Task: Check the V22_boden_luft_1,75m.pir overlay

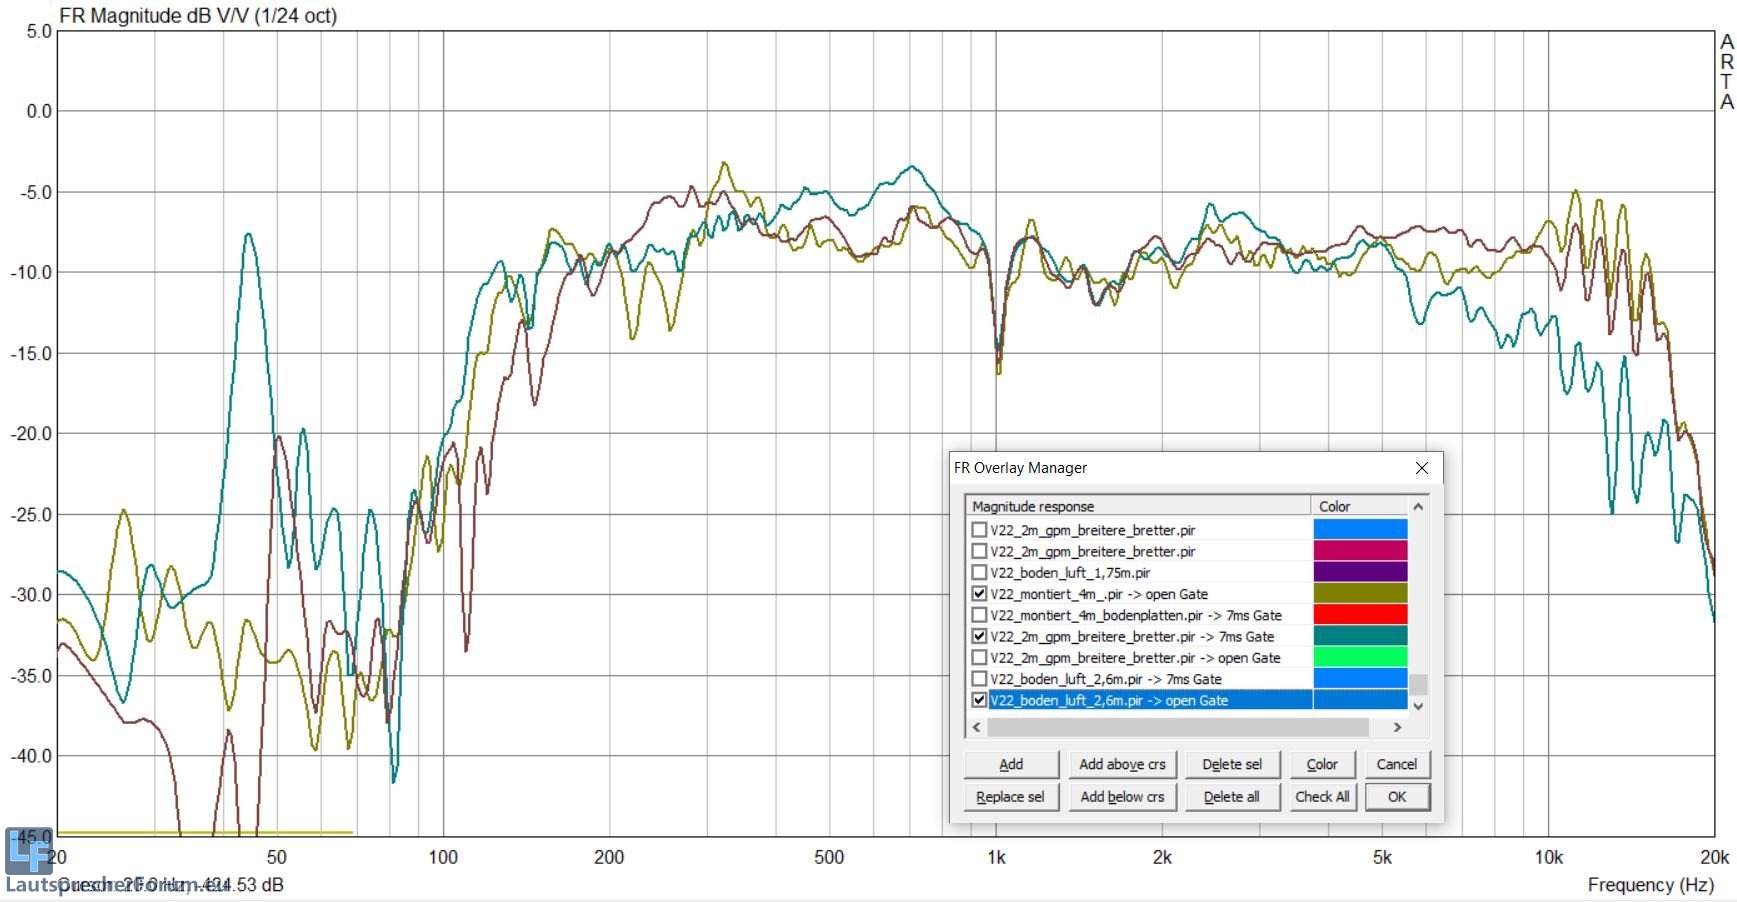Action: (980, 573)
